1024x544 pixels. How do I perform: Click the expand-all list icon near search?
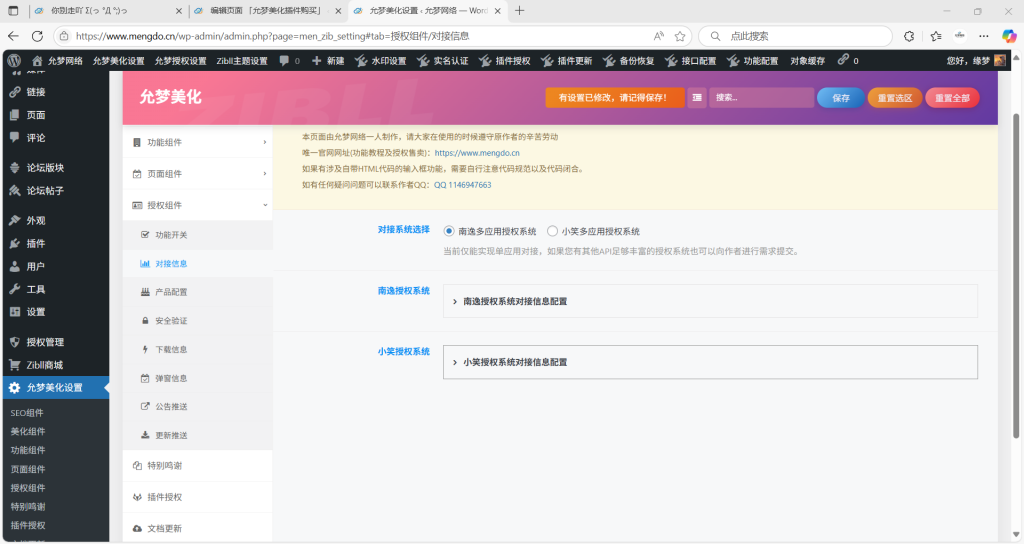click(697, 97)
